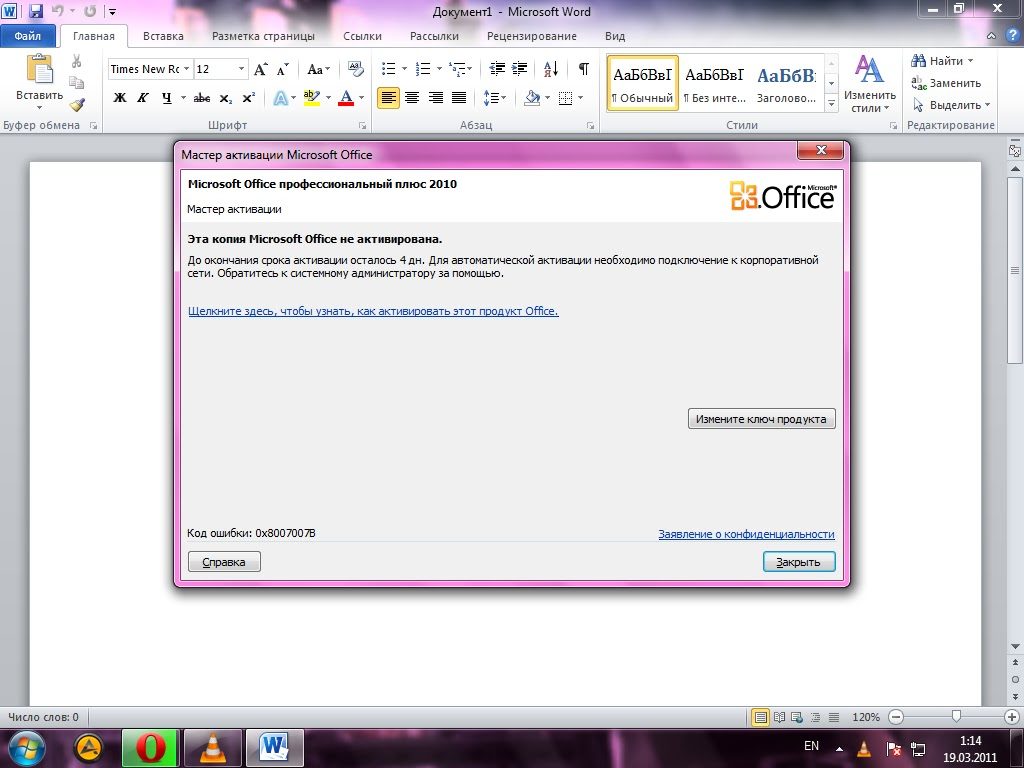Open the font color dropdown arrow

coord(361,98)
